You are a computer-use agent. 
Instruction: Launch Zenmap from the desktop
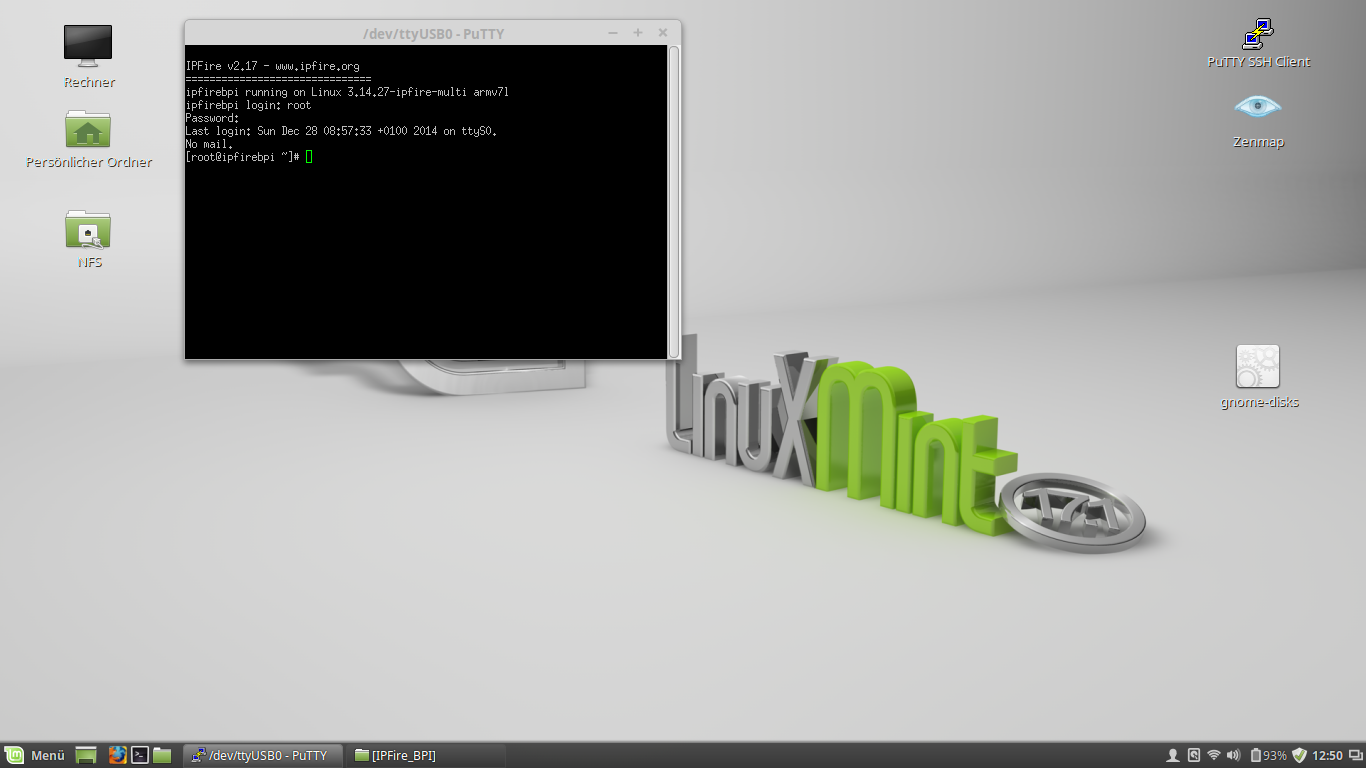[1258, 120]
